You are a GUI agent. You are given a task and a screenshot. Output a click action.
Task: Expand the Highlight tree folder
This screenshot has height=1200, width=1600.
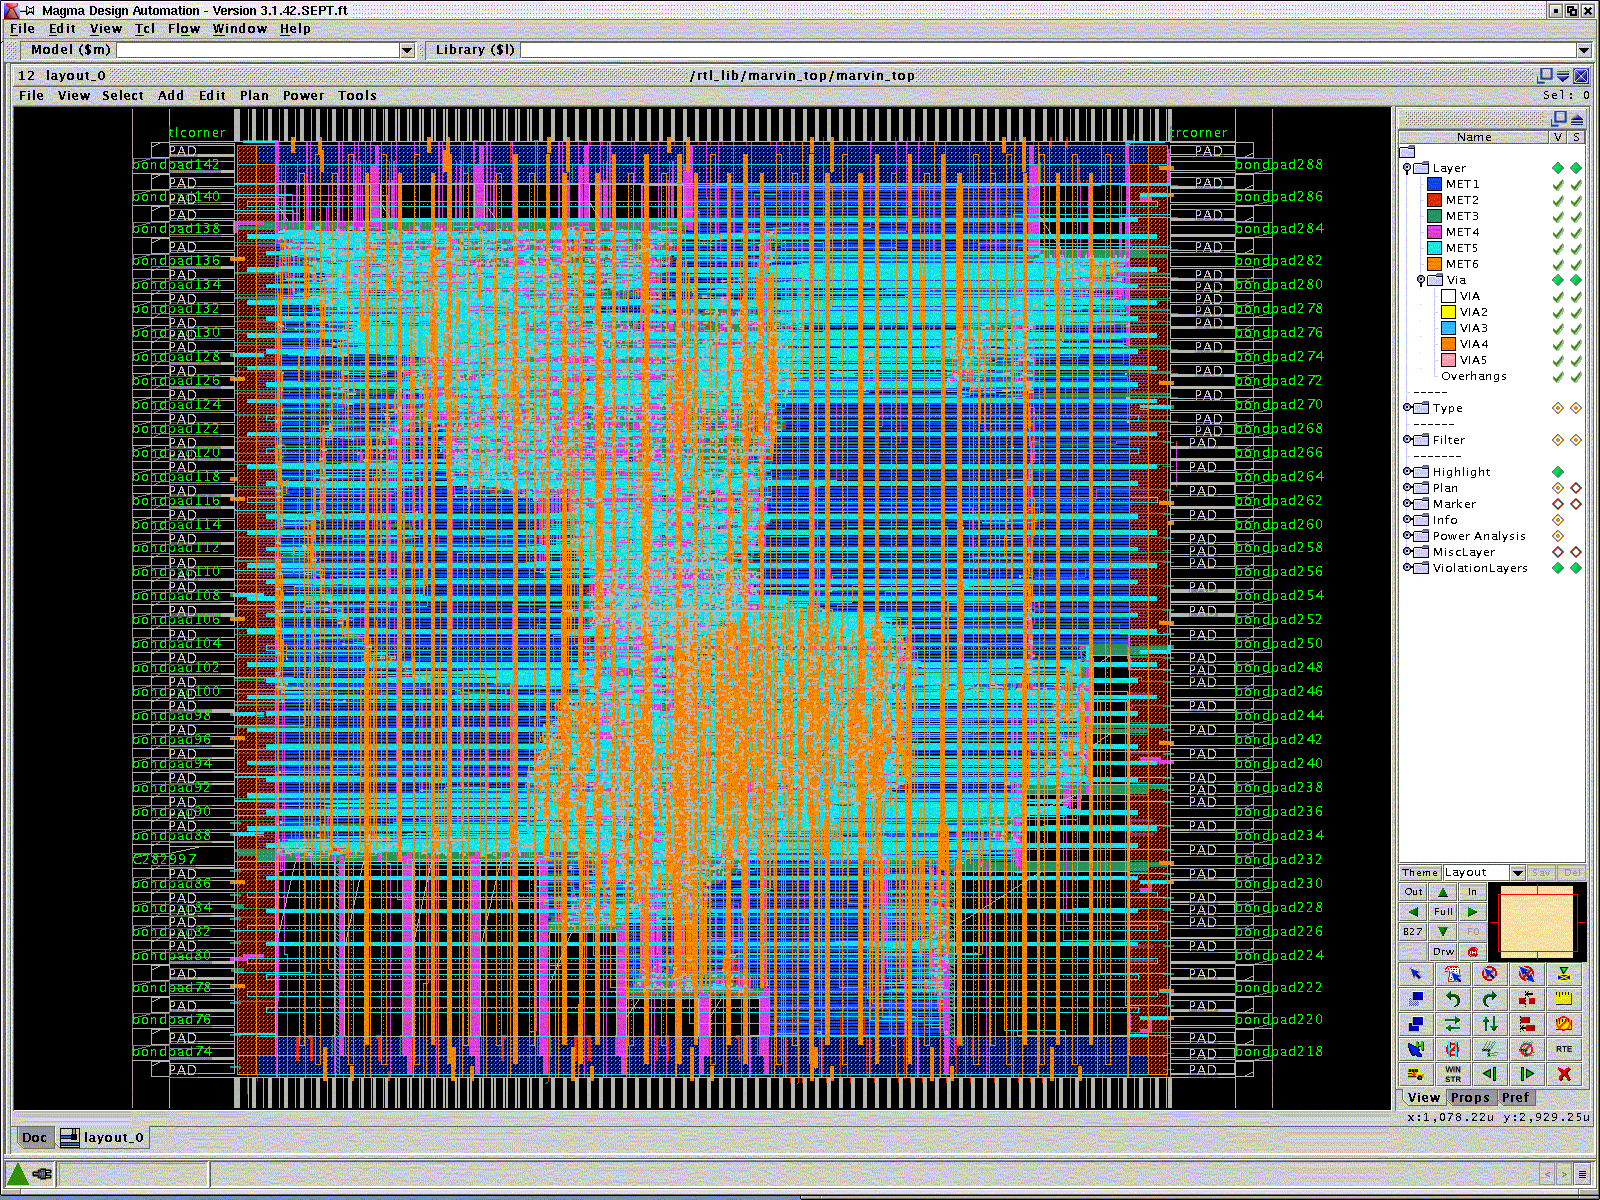pos(1407,472)
